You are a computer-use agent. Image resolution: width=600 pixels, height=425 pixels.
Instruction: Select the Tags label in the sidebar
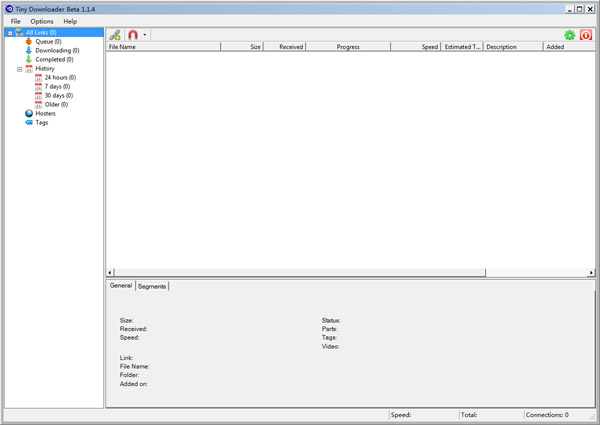[42, 122]
